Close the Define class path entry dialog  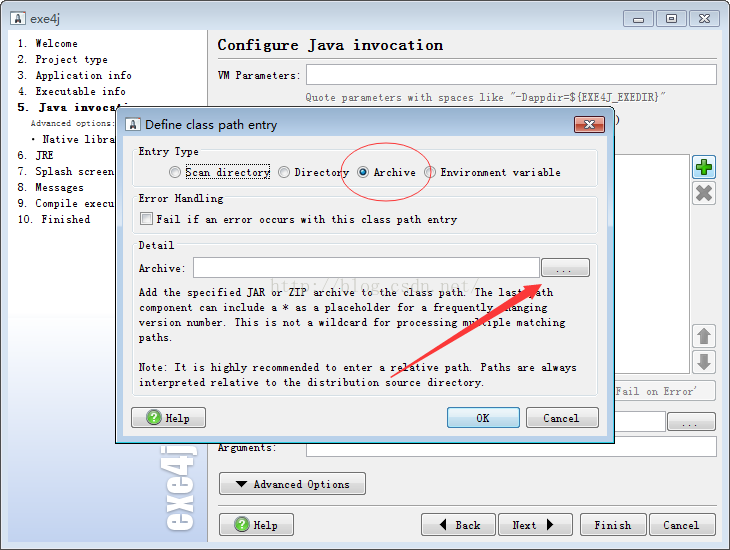589,124
